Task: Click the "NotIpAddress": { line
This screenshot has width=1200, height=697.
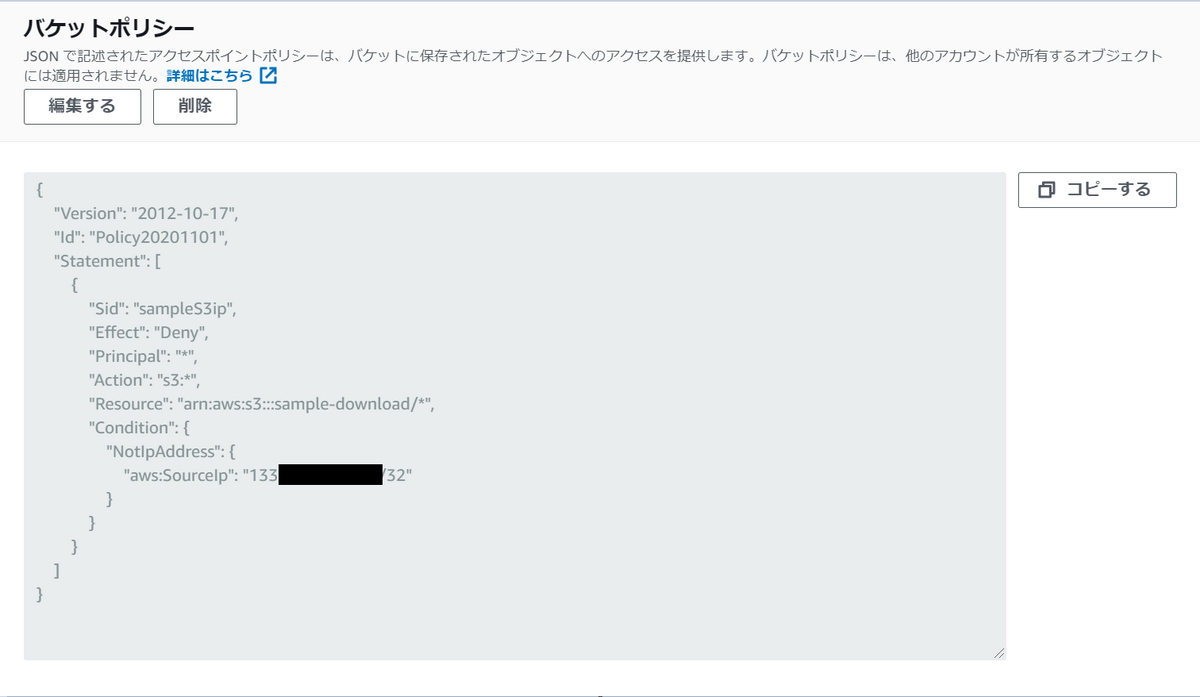Action: tap(170, 451)
